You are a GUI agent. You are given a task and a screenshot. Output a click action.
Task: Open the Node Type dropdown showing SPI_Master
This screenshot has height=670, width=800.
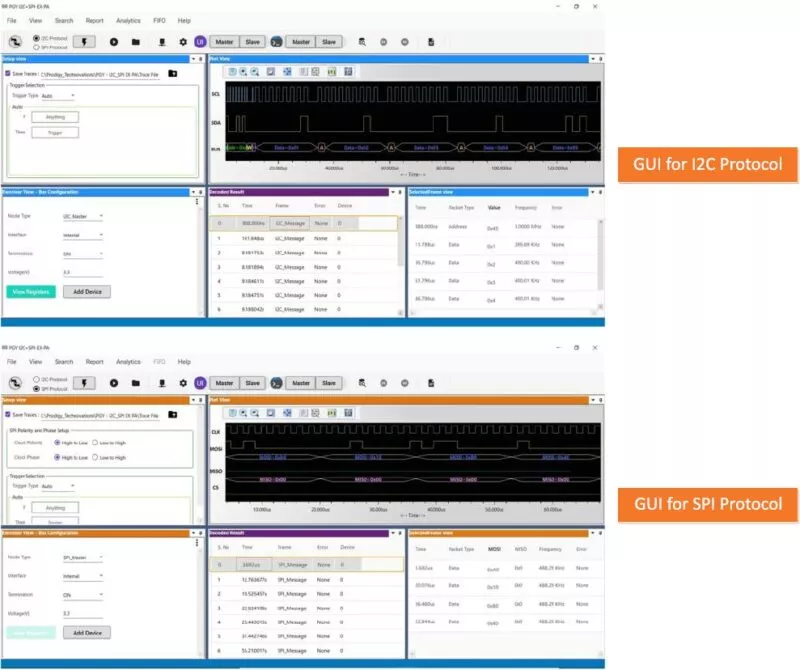pos(84,557)
